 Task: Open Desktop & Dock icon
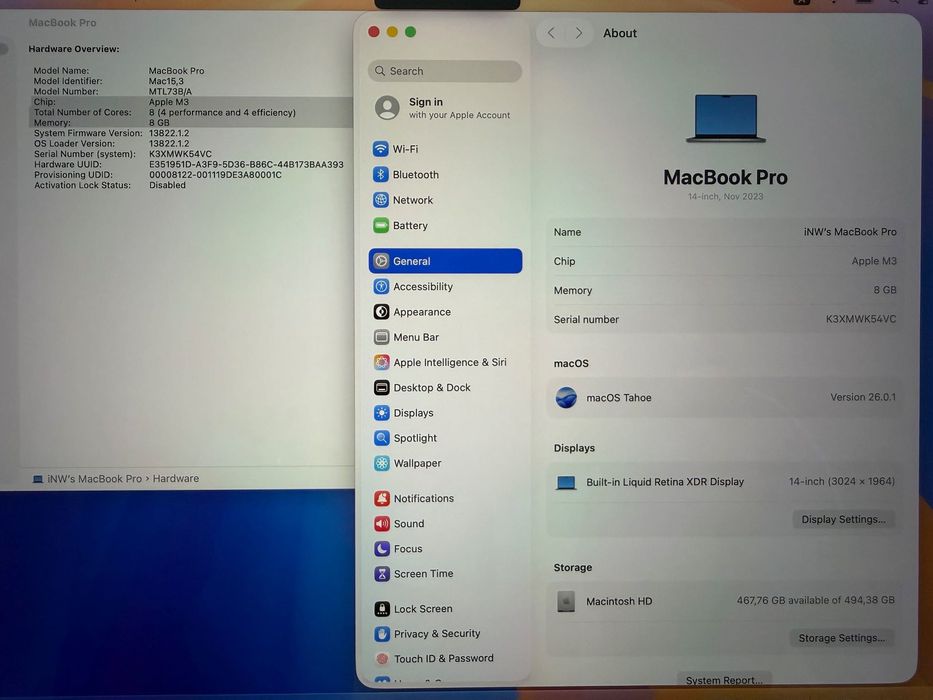[381, 388]
